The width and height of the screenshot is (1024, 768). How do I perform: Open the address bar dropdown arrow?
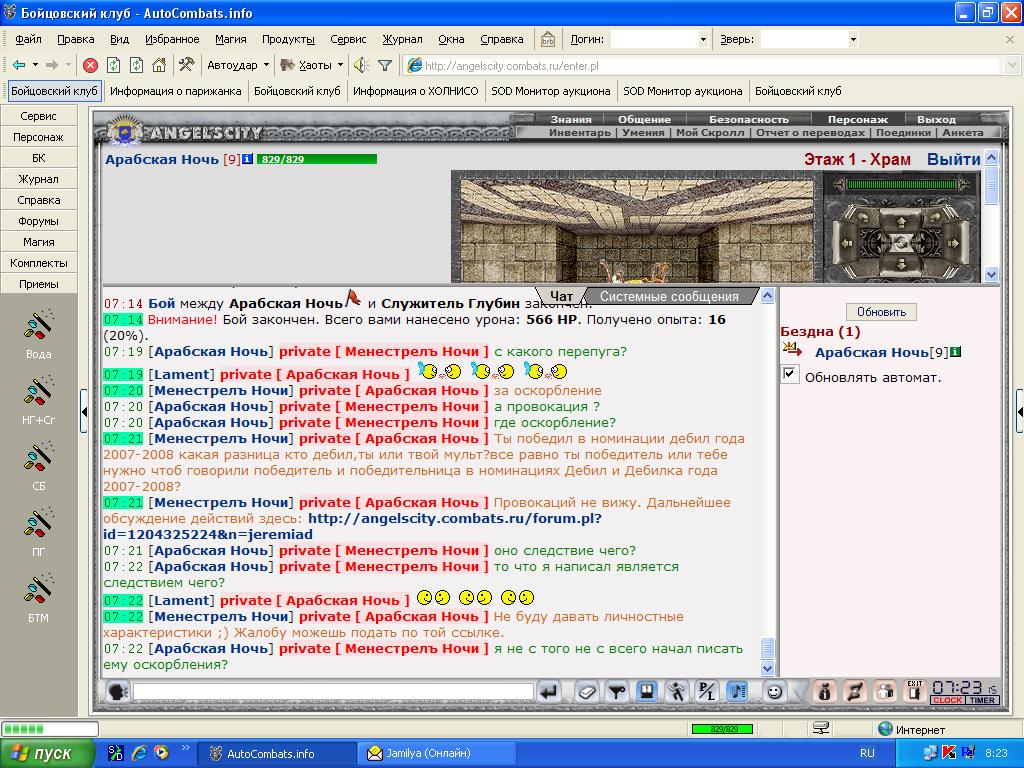pyautogui.click(x=1012, y=65)
